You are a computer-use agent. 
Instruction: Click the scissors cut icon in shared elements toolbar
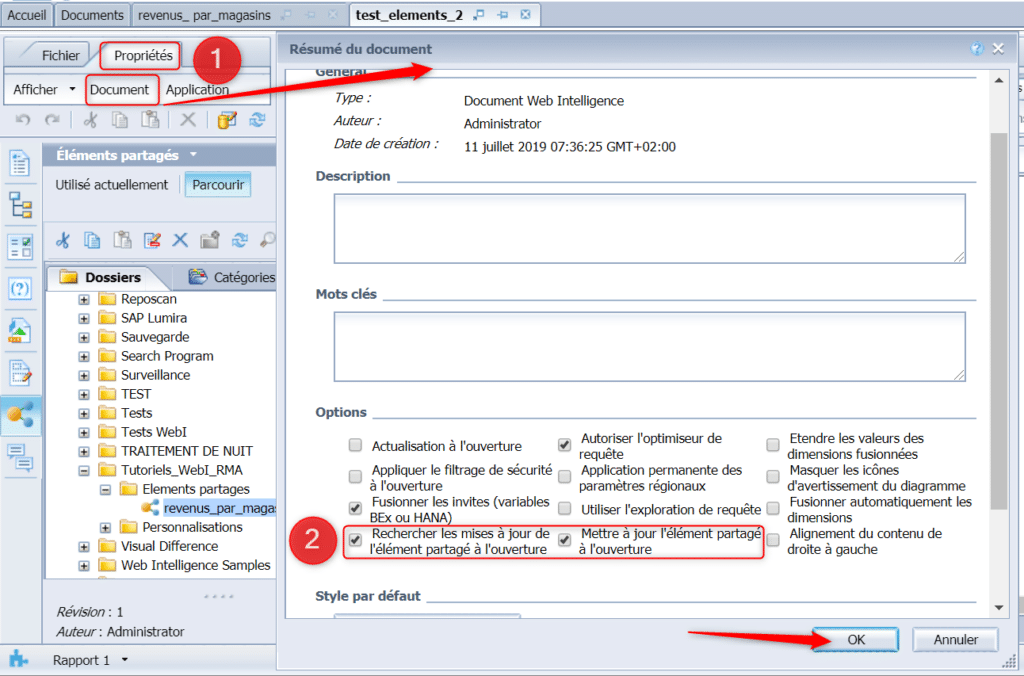point(63,240)
